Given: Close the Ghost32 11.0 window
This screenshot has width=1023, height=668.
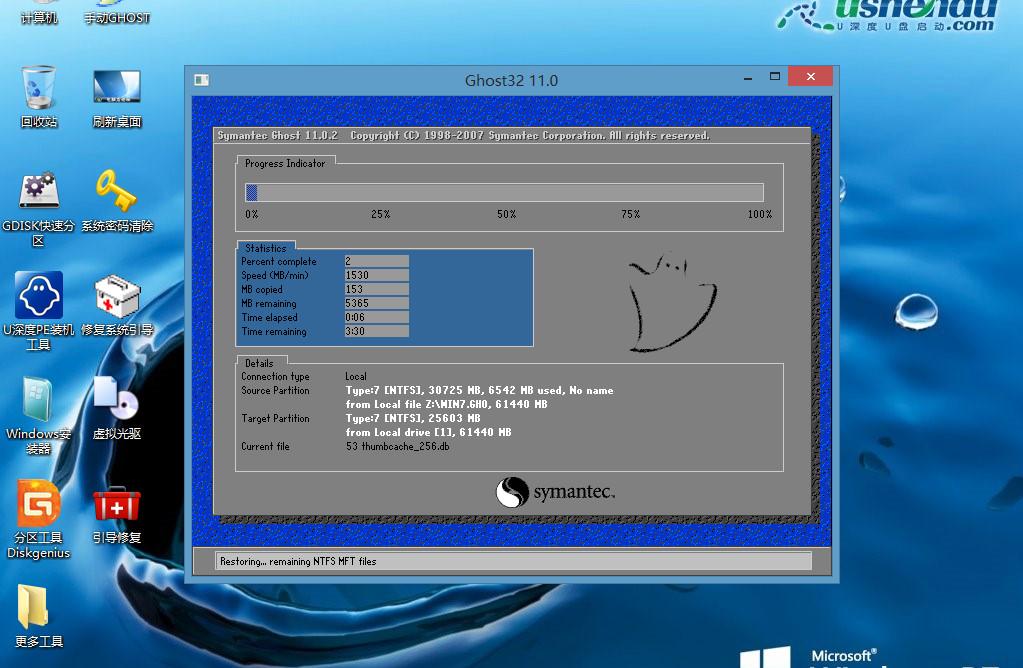Looking at the screenshot, I should coord(810,76).
